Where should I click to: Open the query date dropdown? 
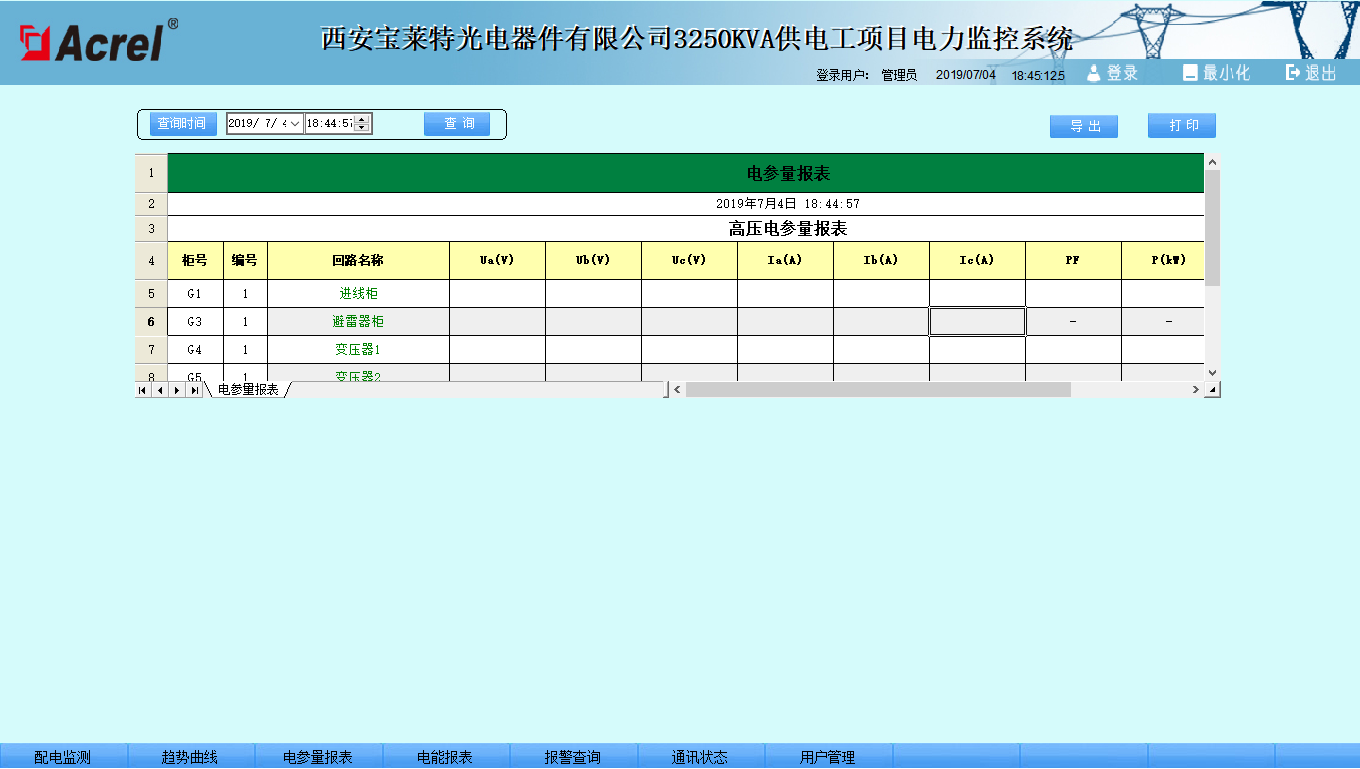(295, 124)
